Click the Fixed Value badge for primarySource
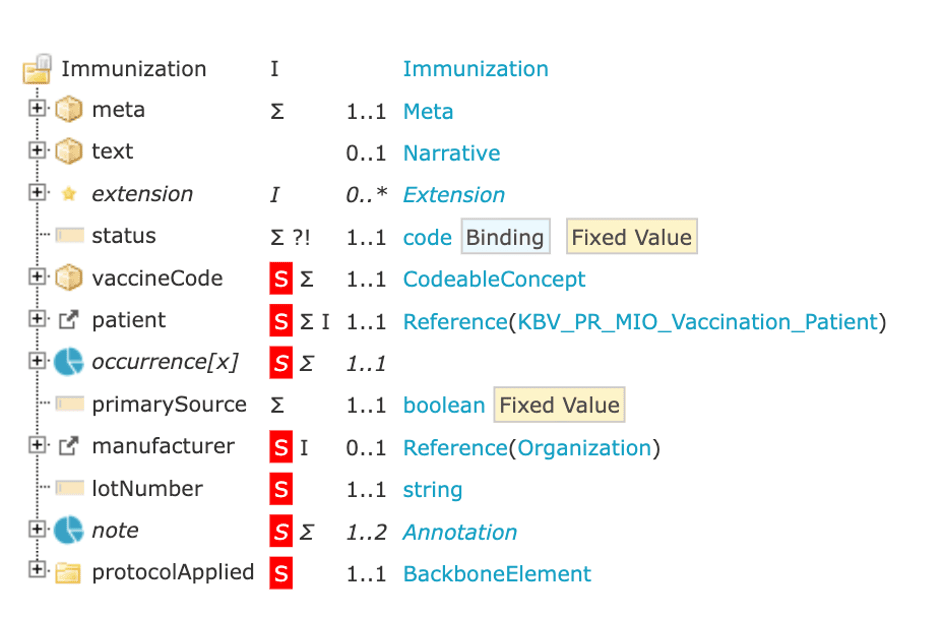This screenshot has height=618, width=945. tap(559, 405)
